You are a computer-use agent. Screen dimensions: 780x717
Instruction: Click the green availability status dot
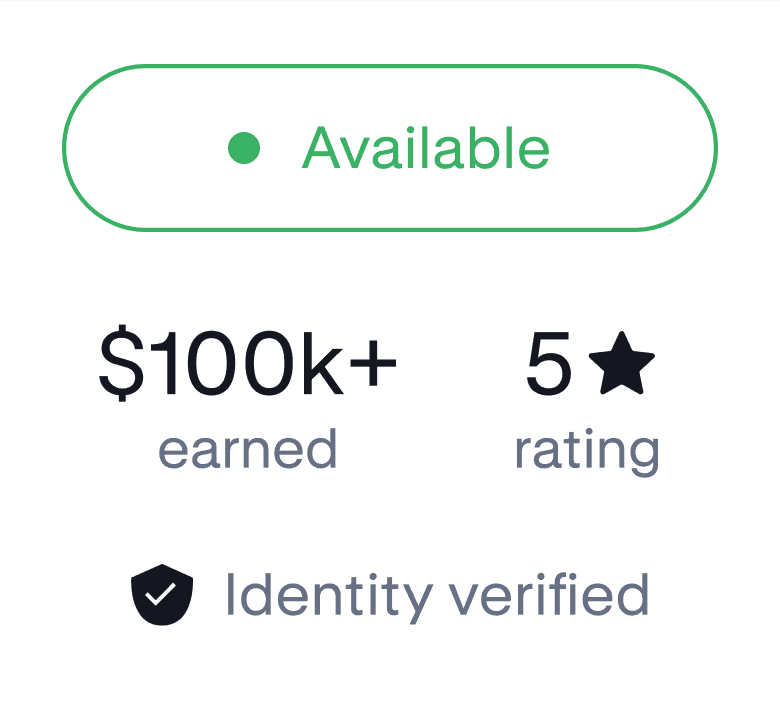(x=244, y=149)
